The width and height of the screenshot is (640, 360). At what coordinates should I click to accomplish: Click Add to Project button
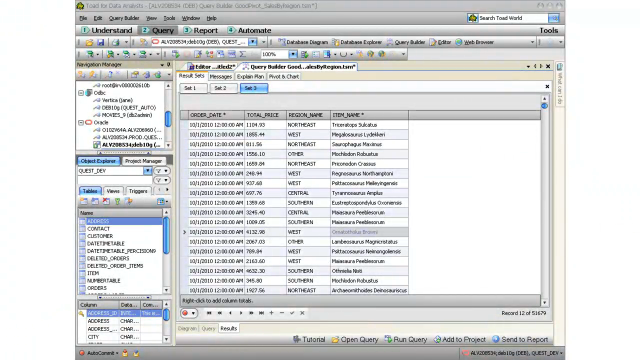(460, 339)
